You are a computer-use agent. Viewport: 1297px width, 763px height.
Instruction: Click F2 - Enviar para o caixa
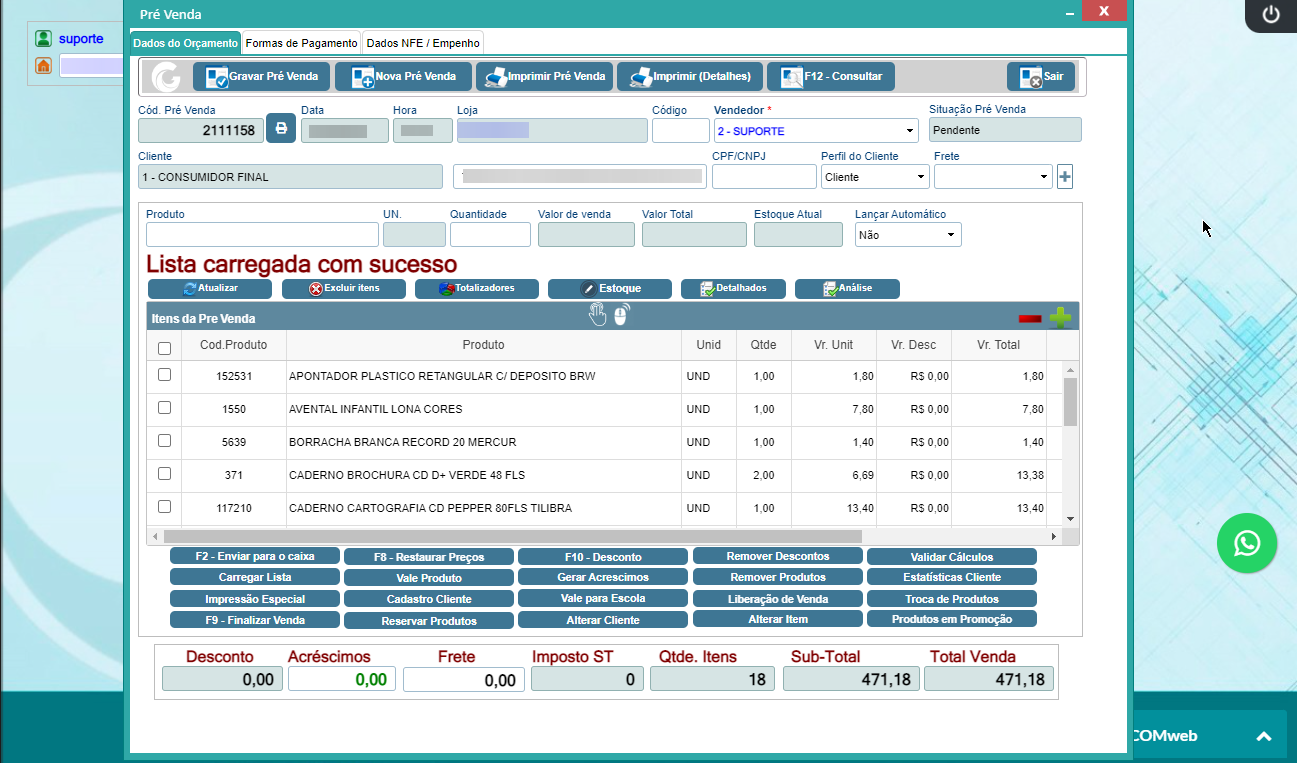254,556
